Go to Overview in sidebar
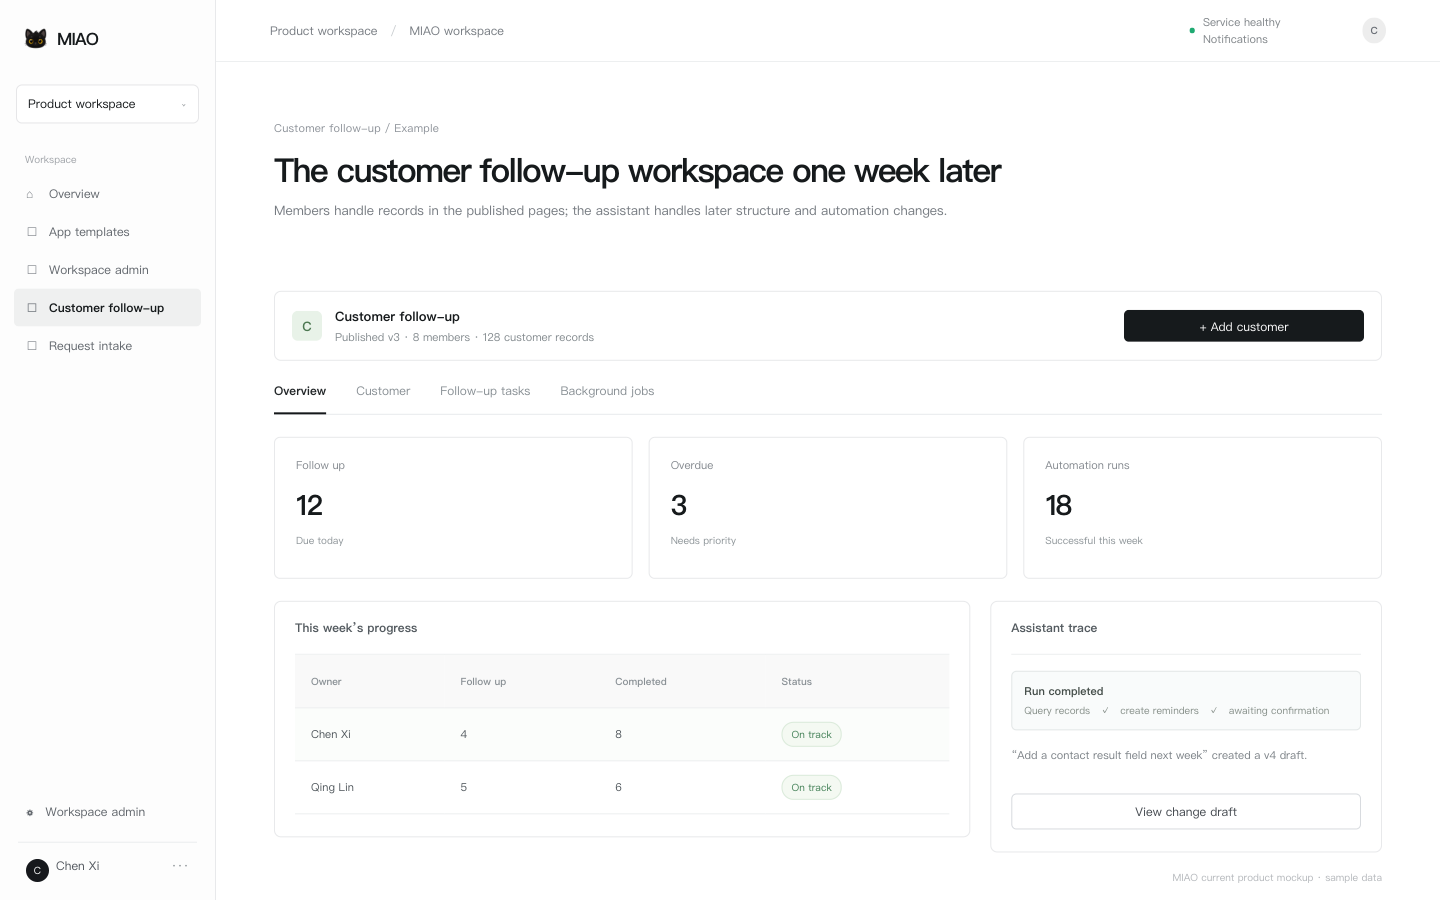This screenshot has width=1440, height=900. [107, 194]
